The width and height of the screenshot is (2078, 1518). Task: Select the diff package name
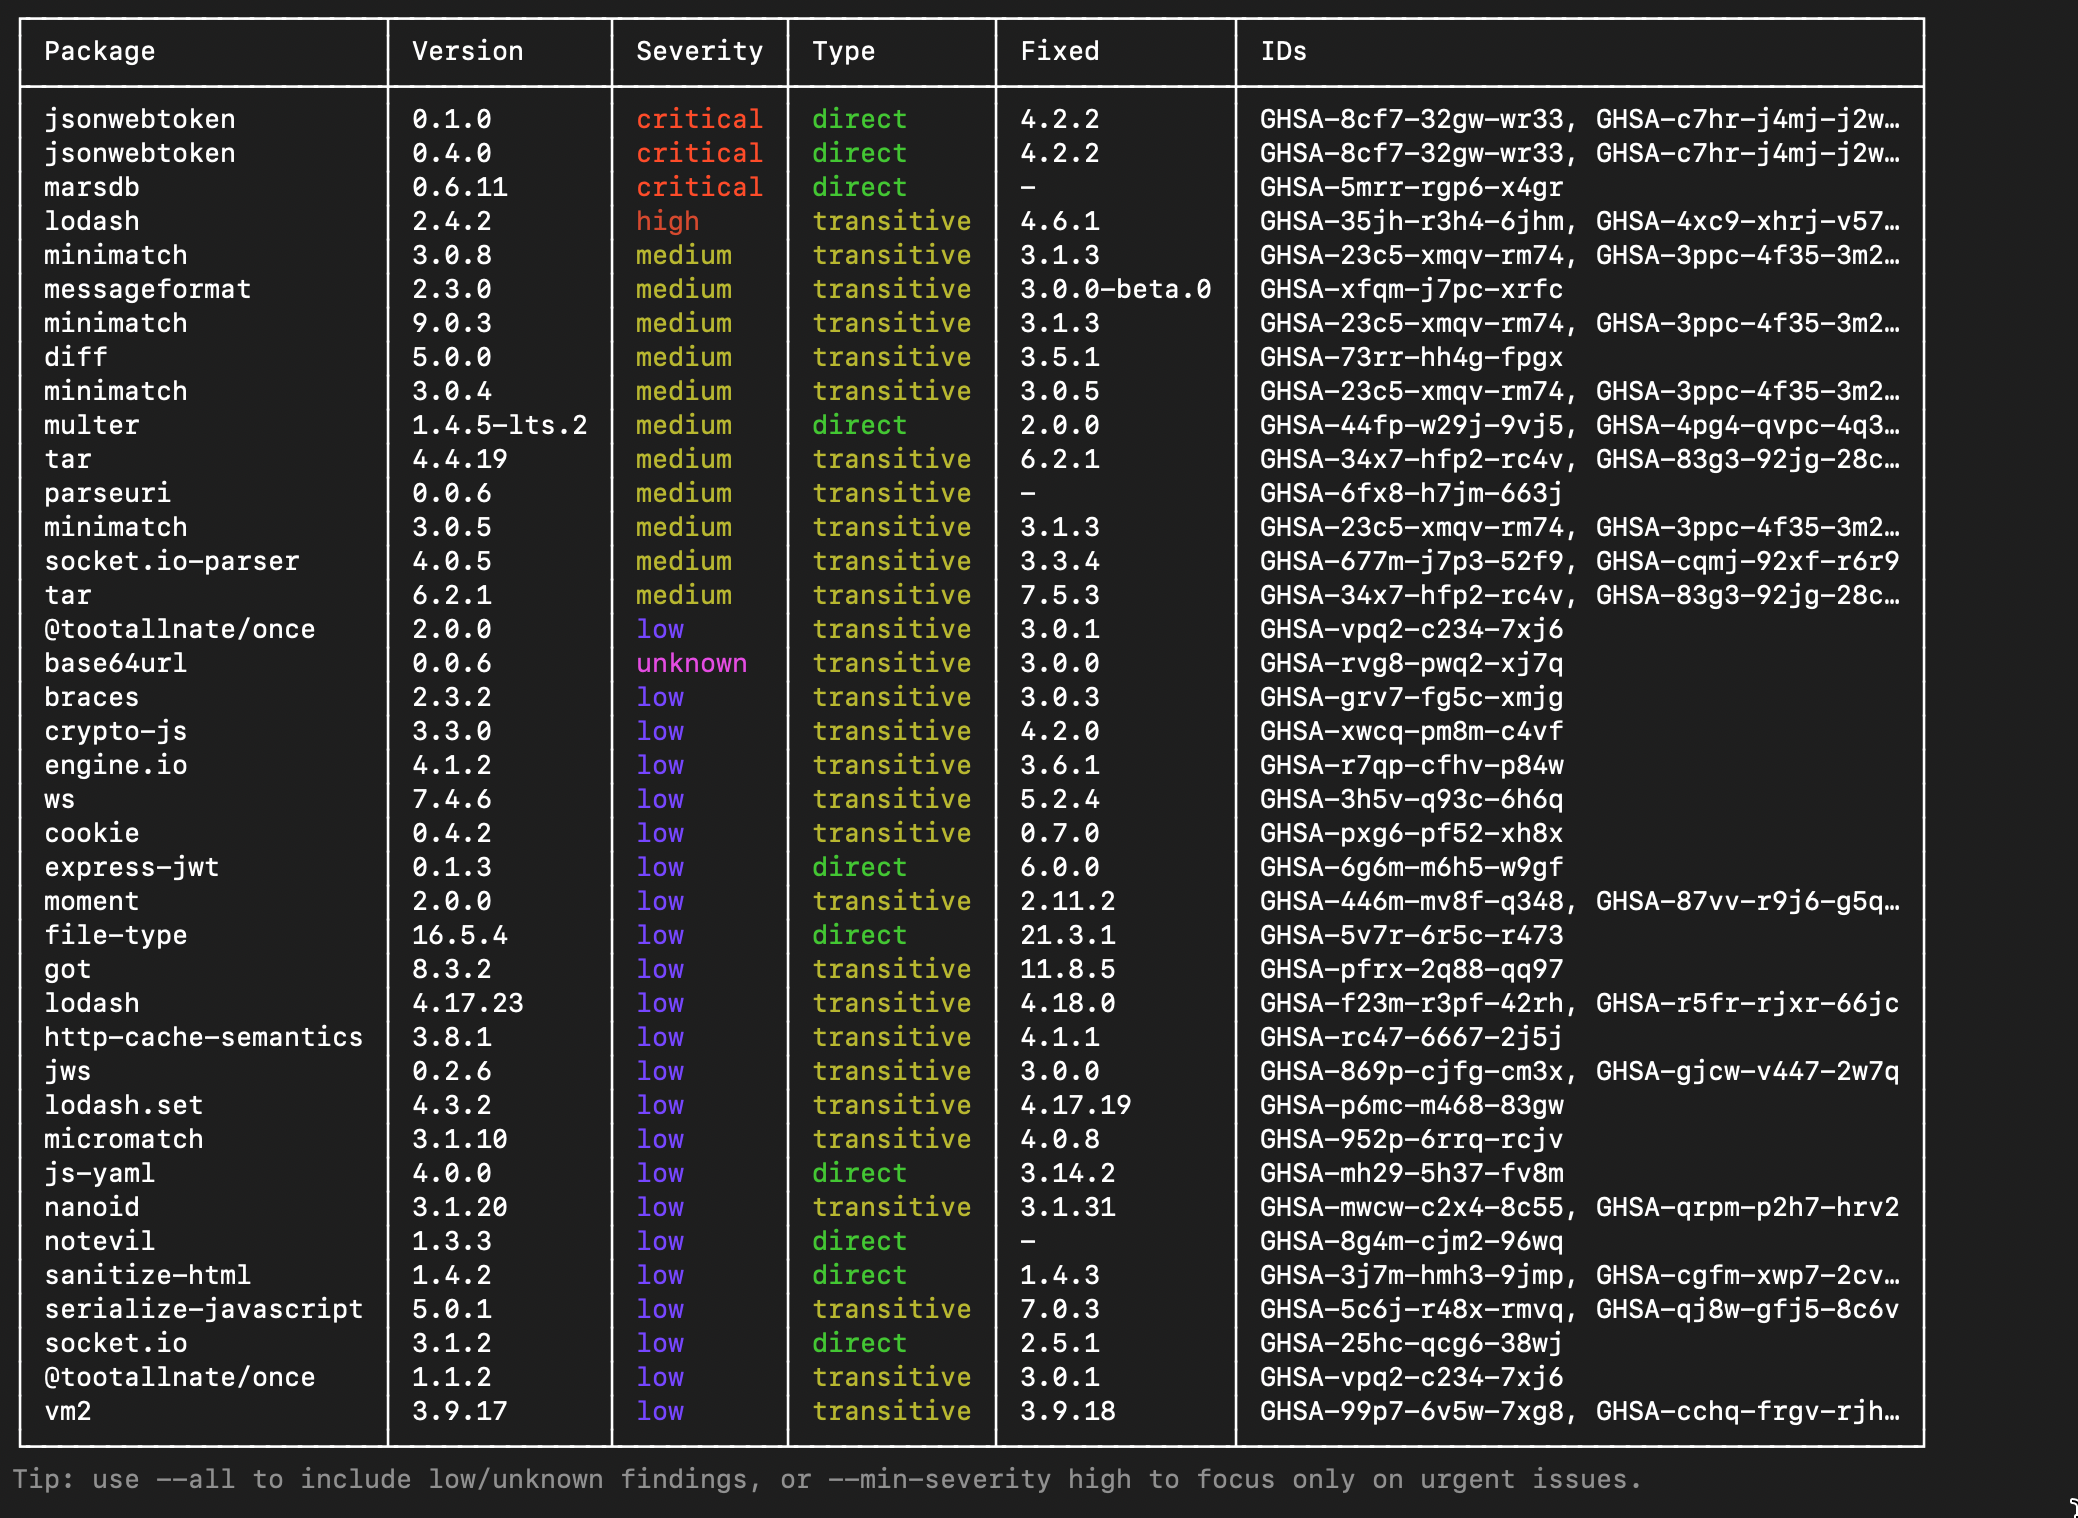coord(76,357)
